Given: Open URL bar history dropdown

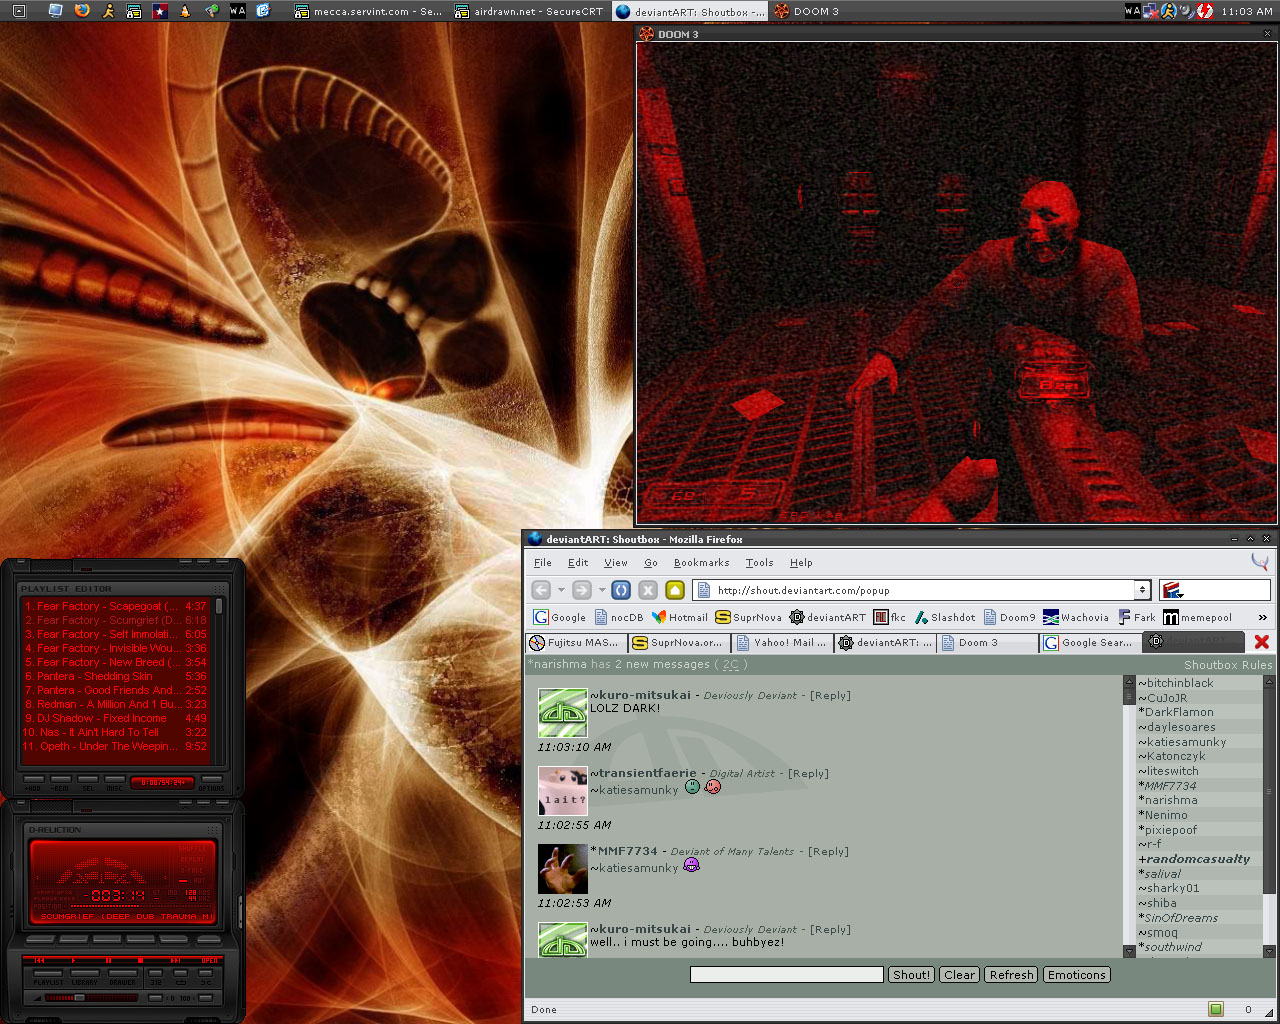Looking at the screenshot, I should click(x=1142, y=590).
